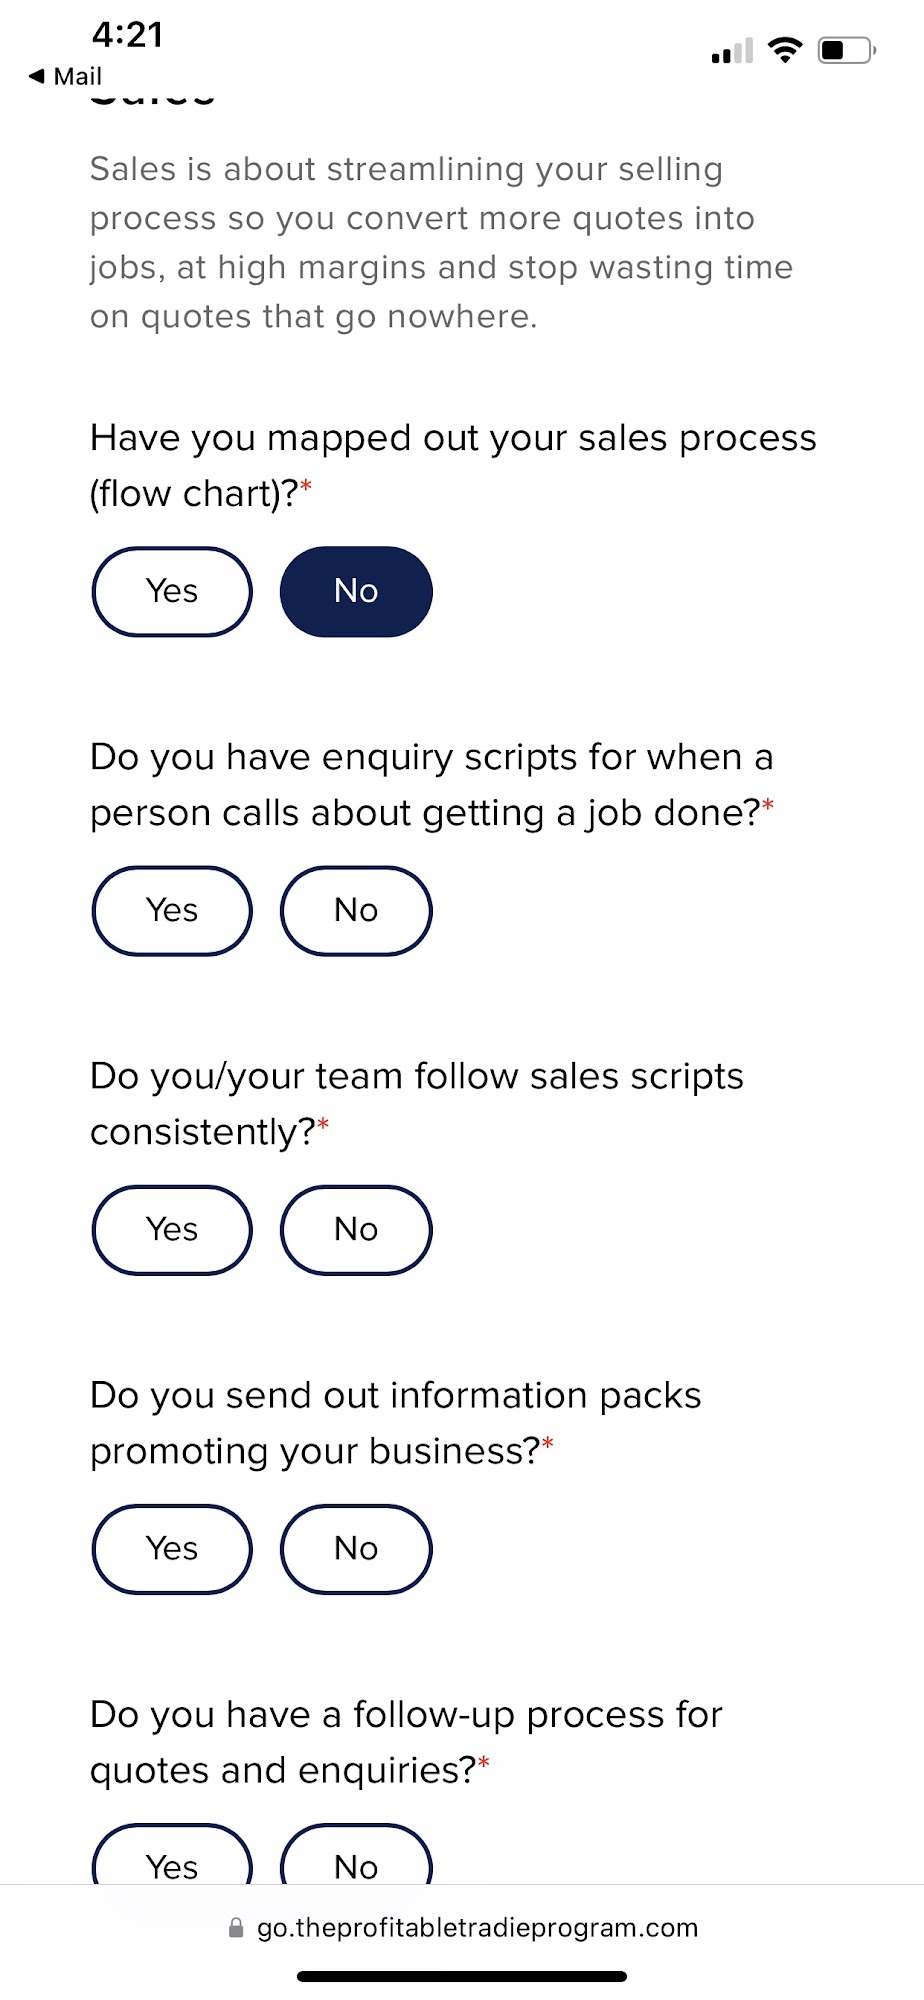Image resolution: width=924 pixels, height=2000 pixels.
Task: Answer Yes to sending information packs
Action: 172,1548
